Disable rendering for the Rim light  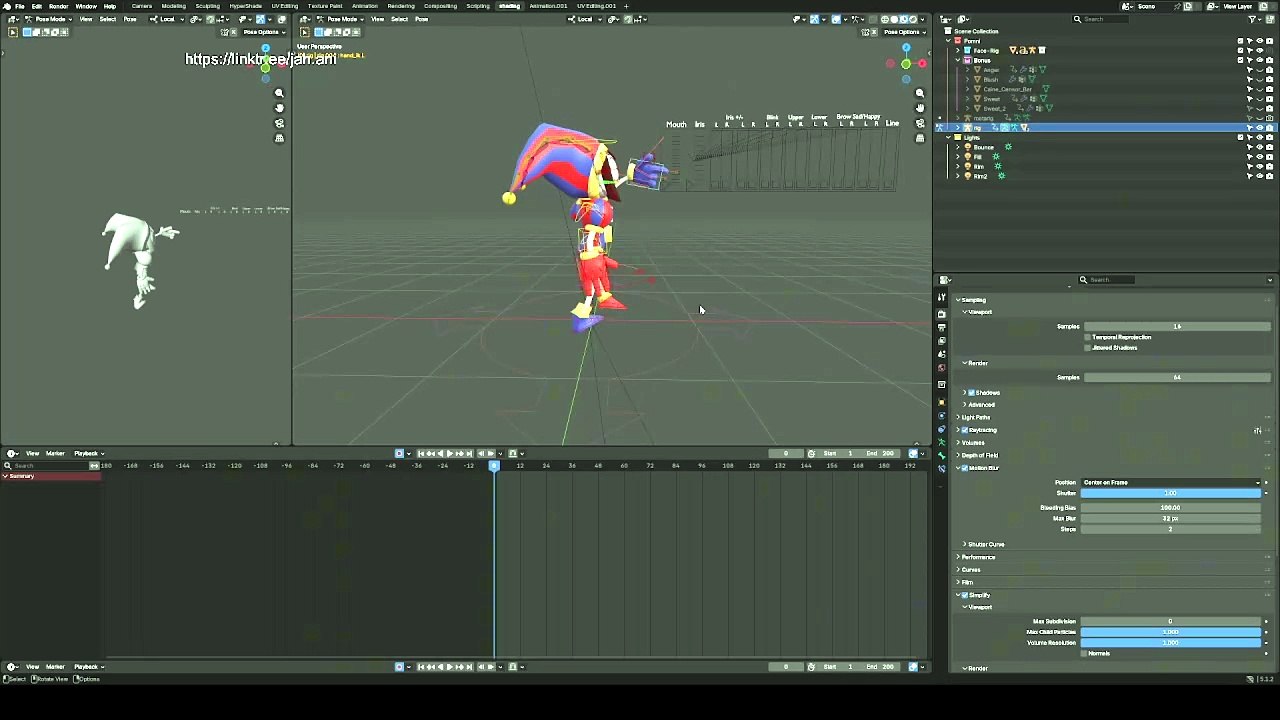coord(1270,167)
